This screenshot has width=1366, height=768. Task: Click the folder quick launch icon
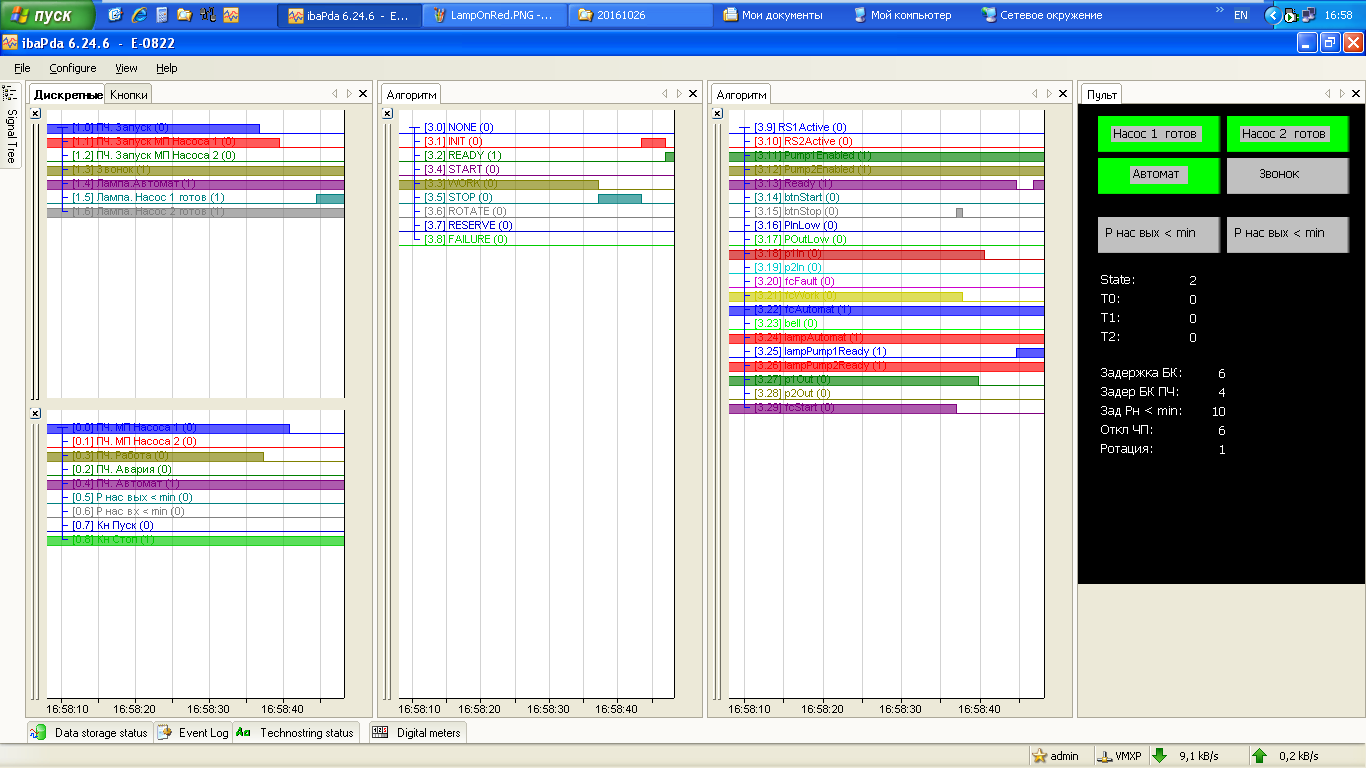coord(184,15)
